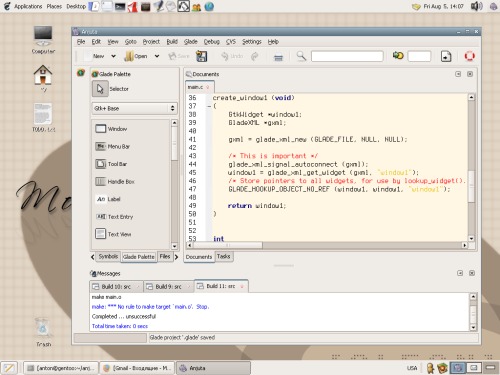Open the Applications menu in top panel
This screenshot has width=500, height=375.
[28, 6]
